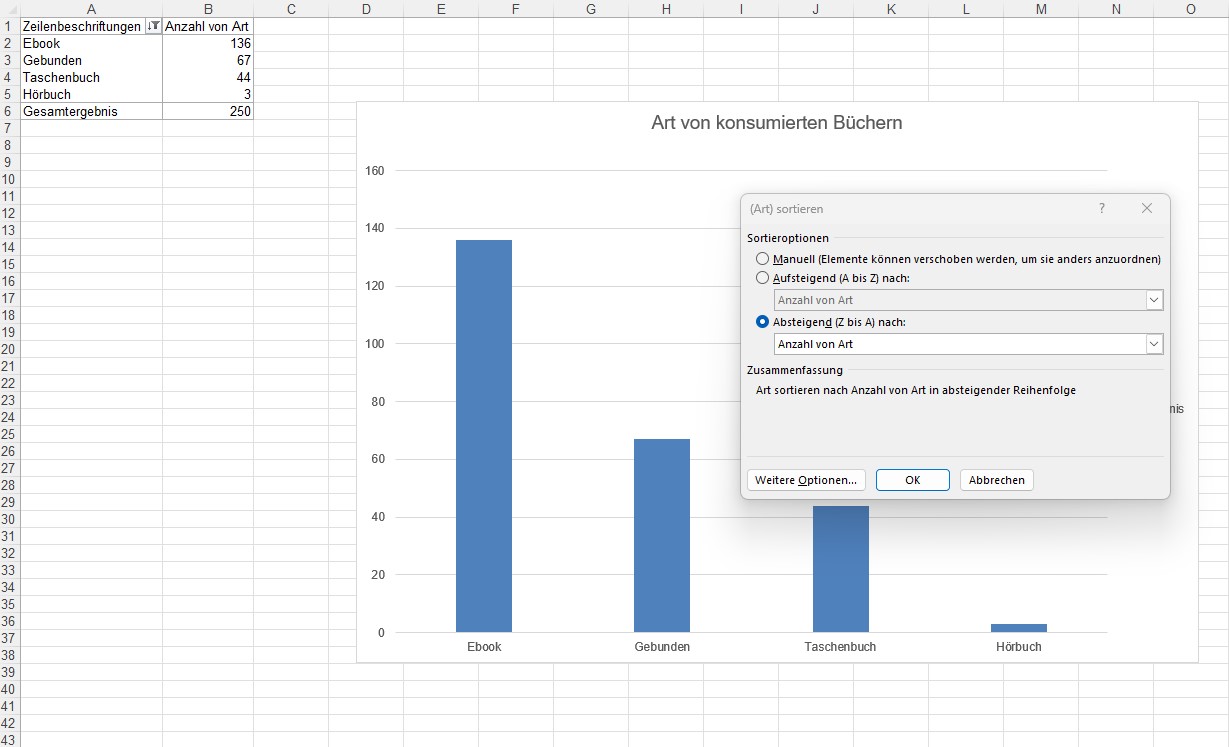Expand the dropdown below Absteigend option
The width and height of the screenshot is (1229, 747).
click(x=1154, y=344)
